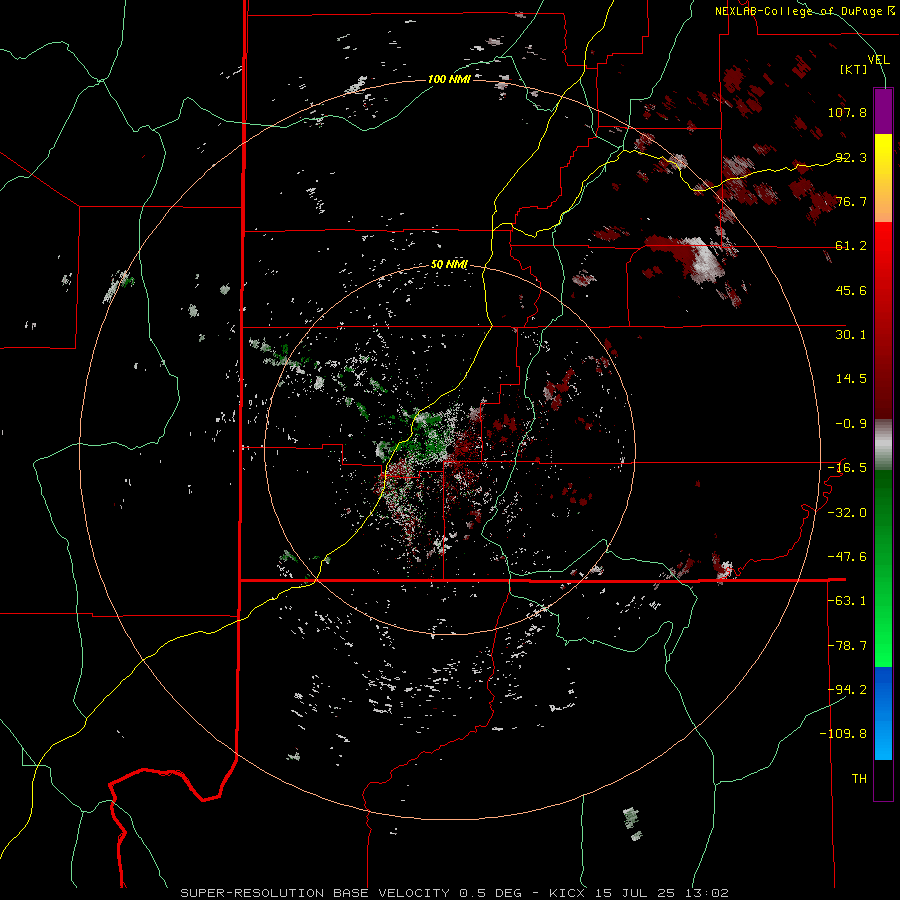The height and width of the screenshot is (900, 900).
Task: Select the 30.1 velocity scale value
Action: pyautogui.click(x=851, y=335)
